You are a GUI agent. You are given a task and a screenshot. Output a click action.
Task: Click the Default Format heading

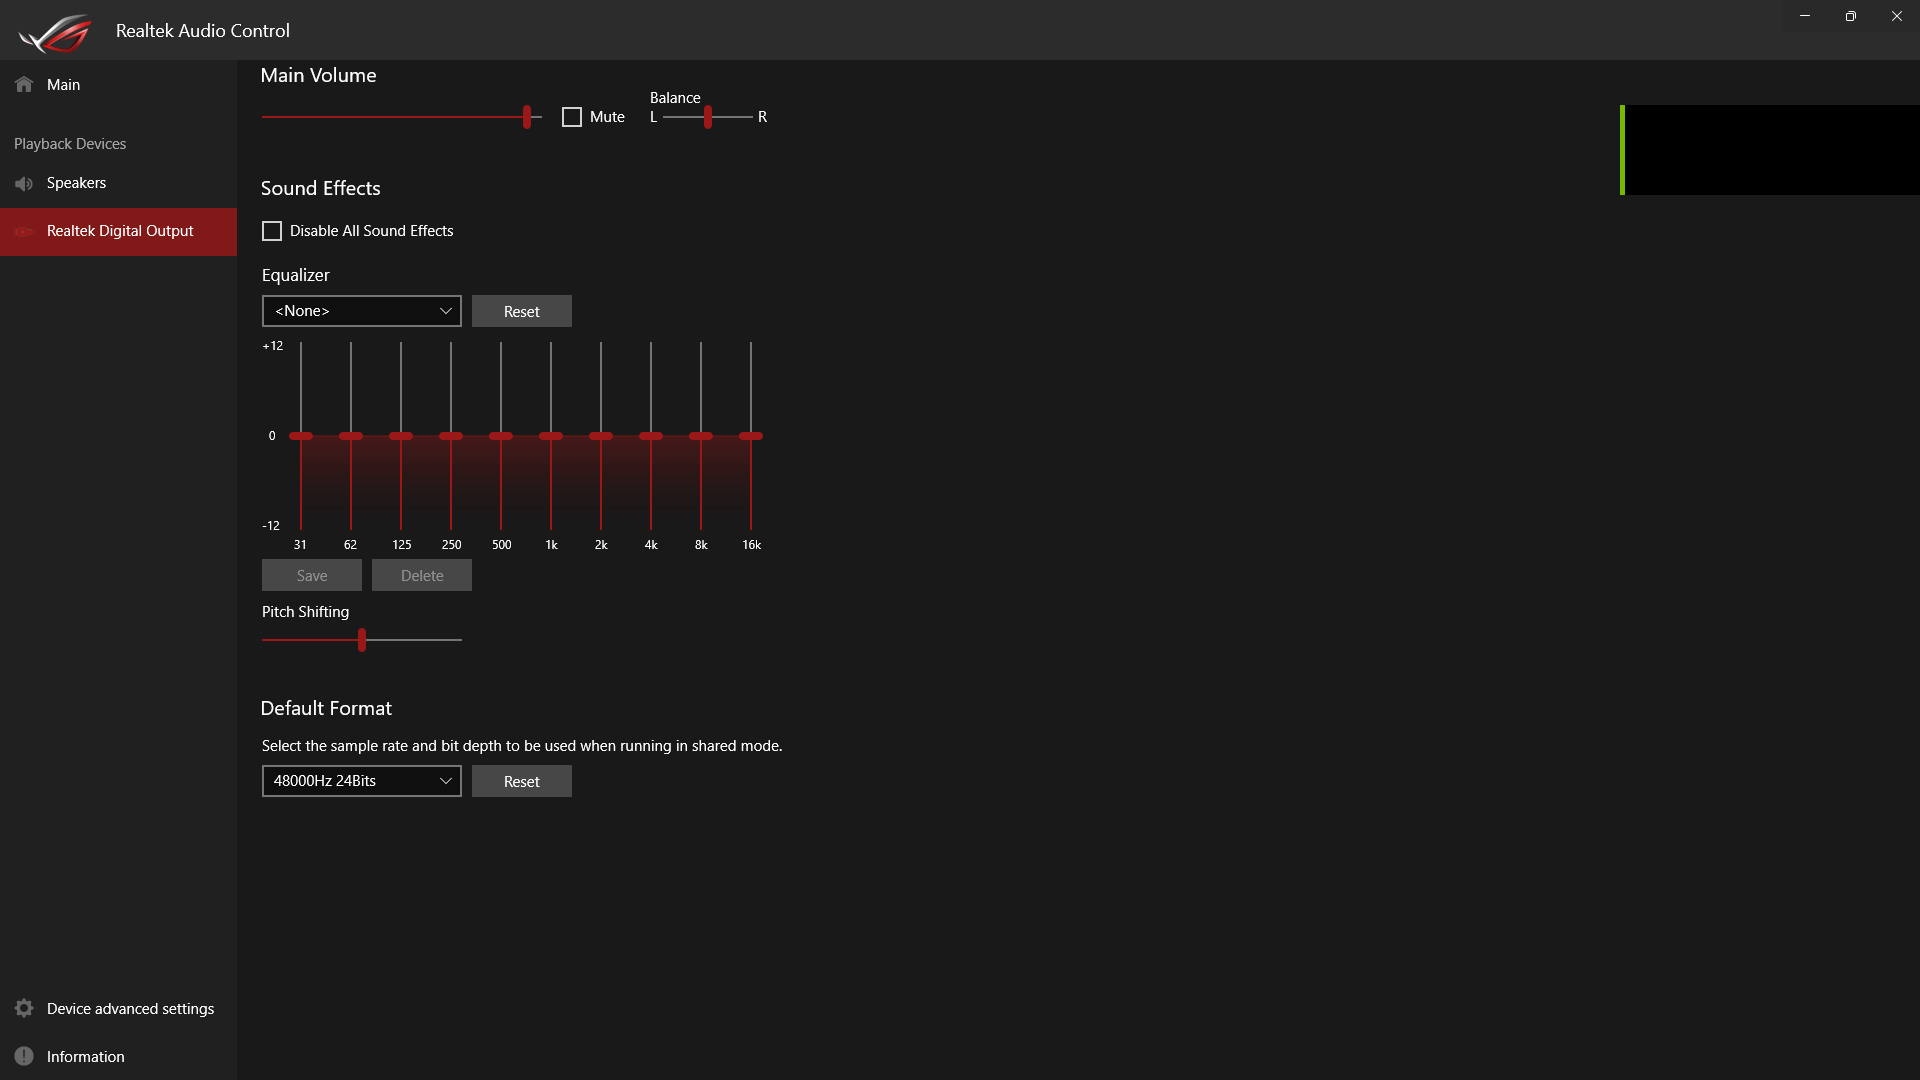[x=326, y=708]
